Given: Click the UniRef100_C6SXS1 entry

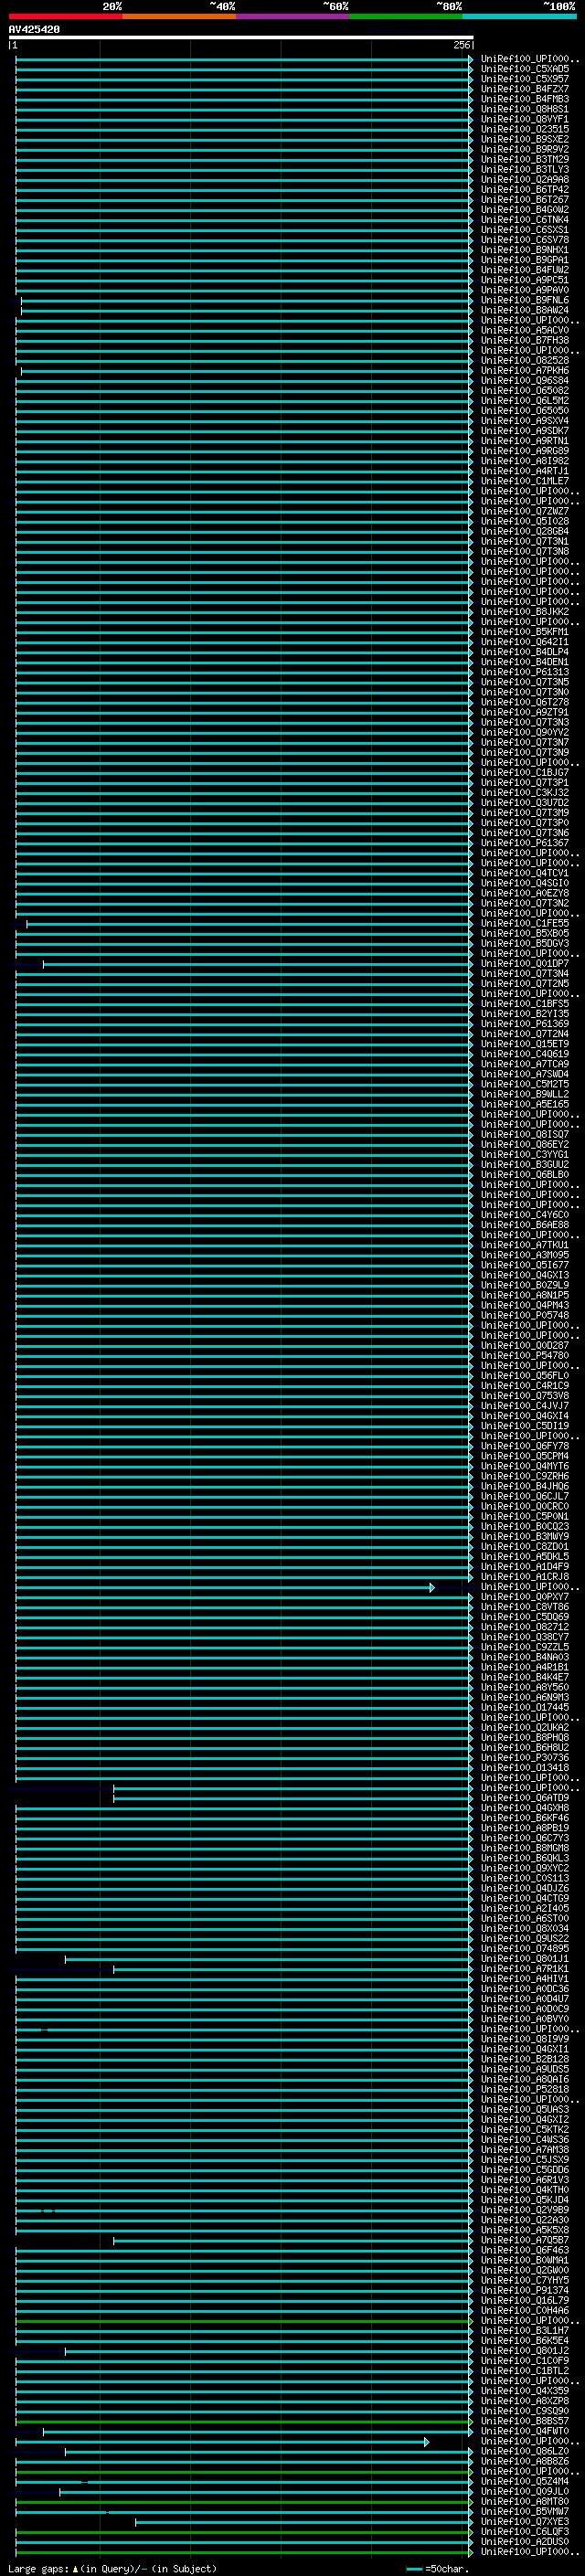Looking at the screenshot, I should [x=525, y=230].
